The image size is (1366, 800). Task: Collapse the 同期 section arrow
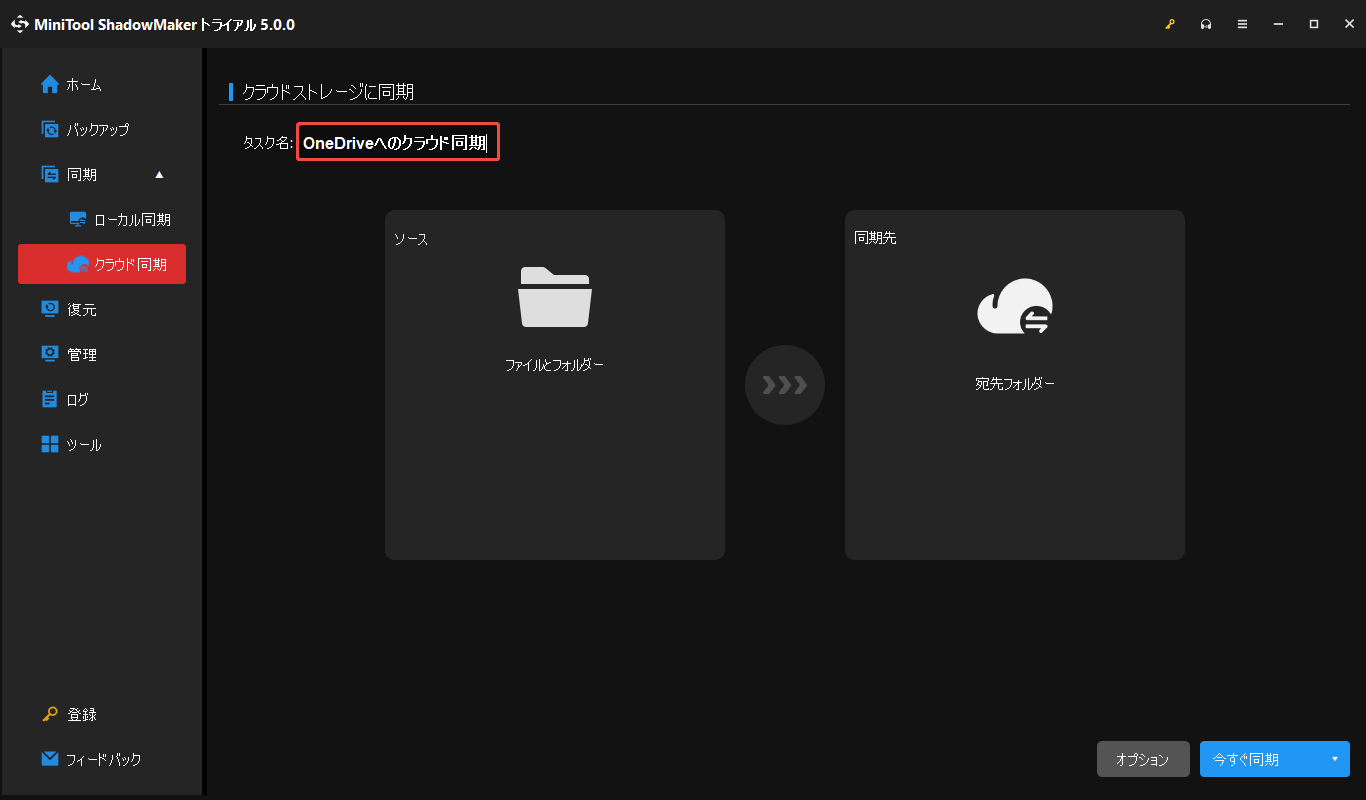[x=159, y=175]
